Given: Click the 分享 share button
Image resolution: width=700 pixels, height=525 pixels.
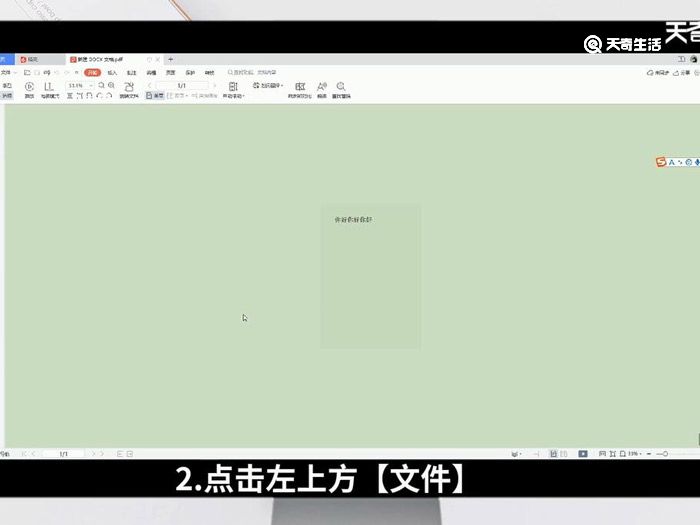Looking at the screenshot, I should (682, 73).
